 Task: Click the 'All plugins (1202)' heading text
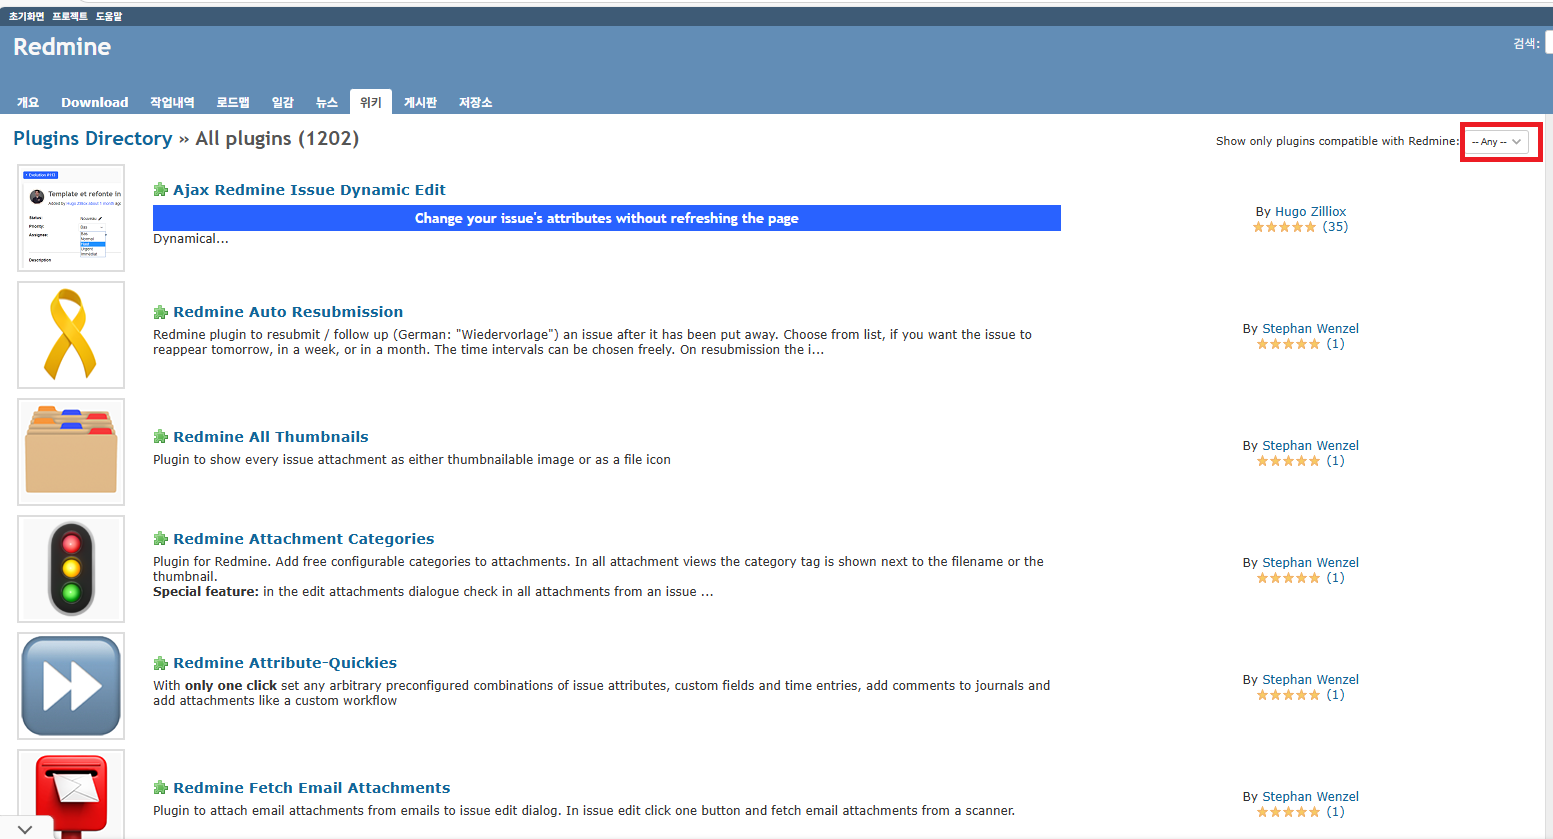[277, 138]
